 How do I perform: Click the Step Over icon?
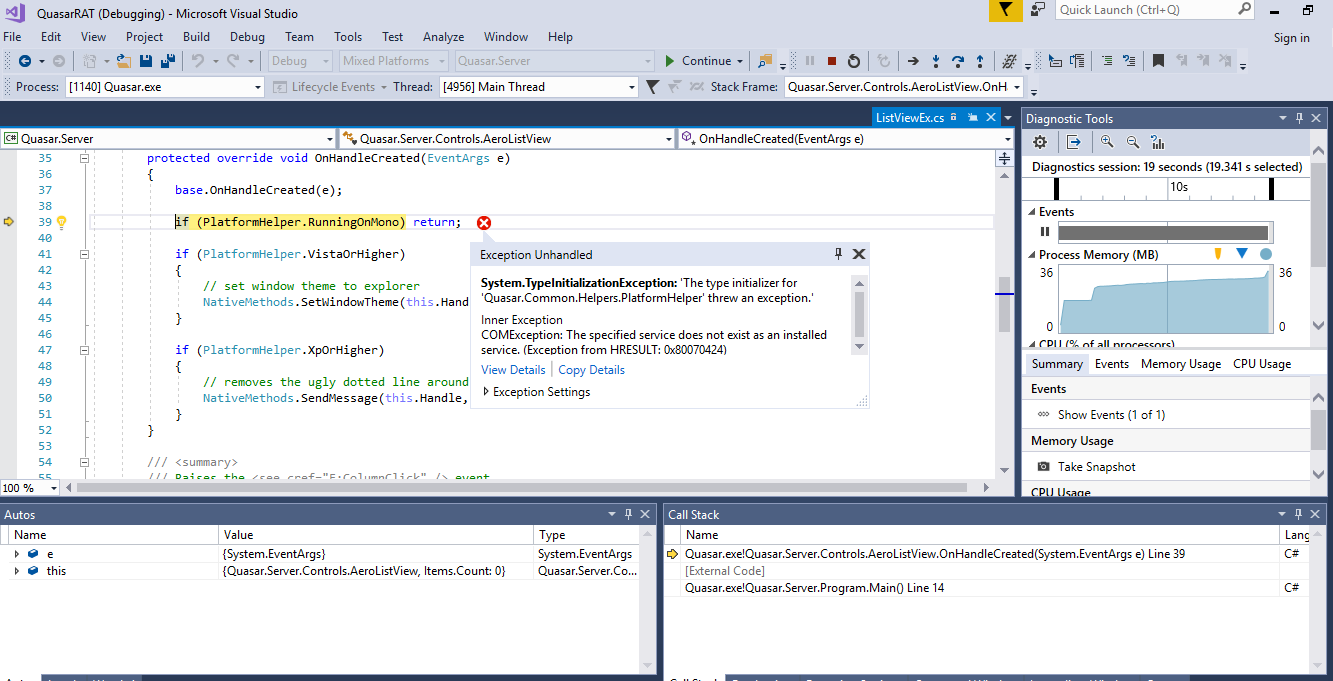coord(958,61)
